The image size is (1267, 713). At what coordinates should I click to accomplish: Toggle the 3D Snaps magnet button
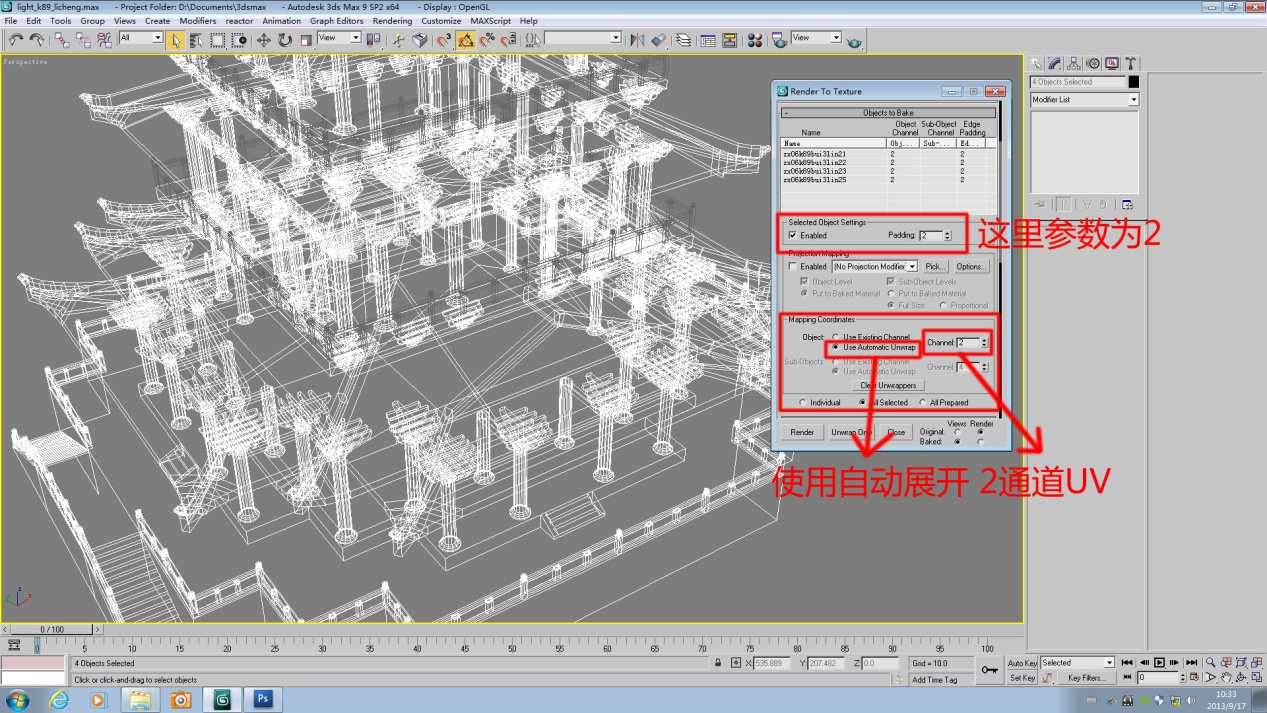pos(444,40)
